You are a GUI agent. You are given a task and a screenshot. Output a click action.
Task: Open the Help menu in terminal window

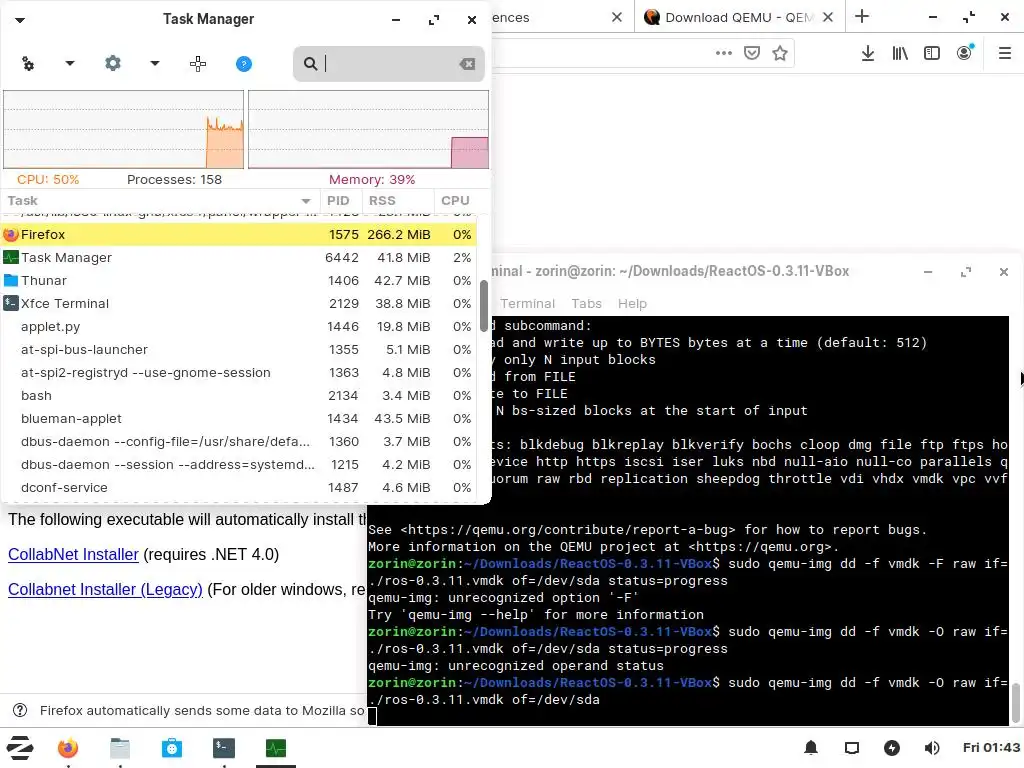[632, 304]
